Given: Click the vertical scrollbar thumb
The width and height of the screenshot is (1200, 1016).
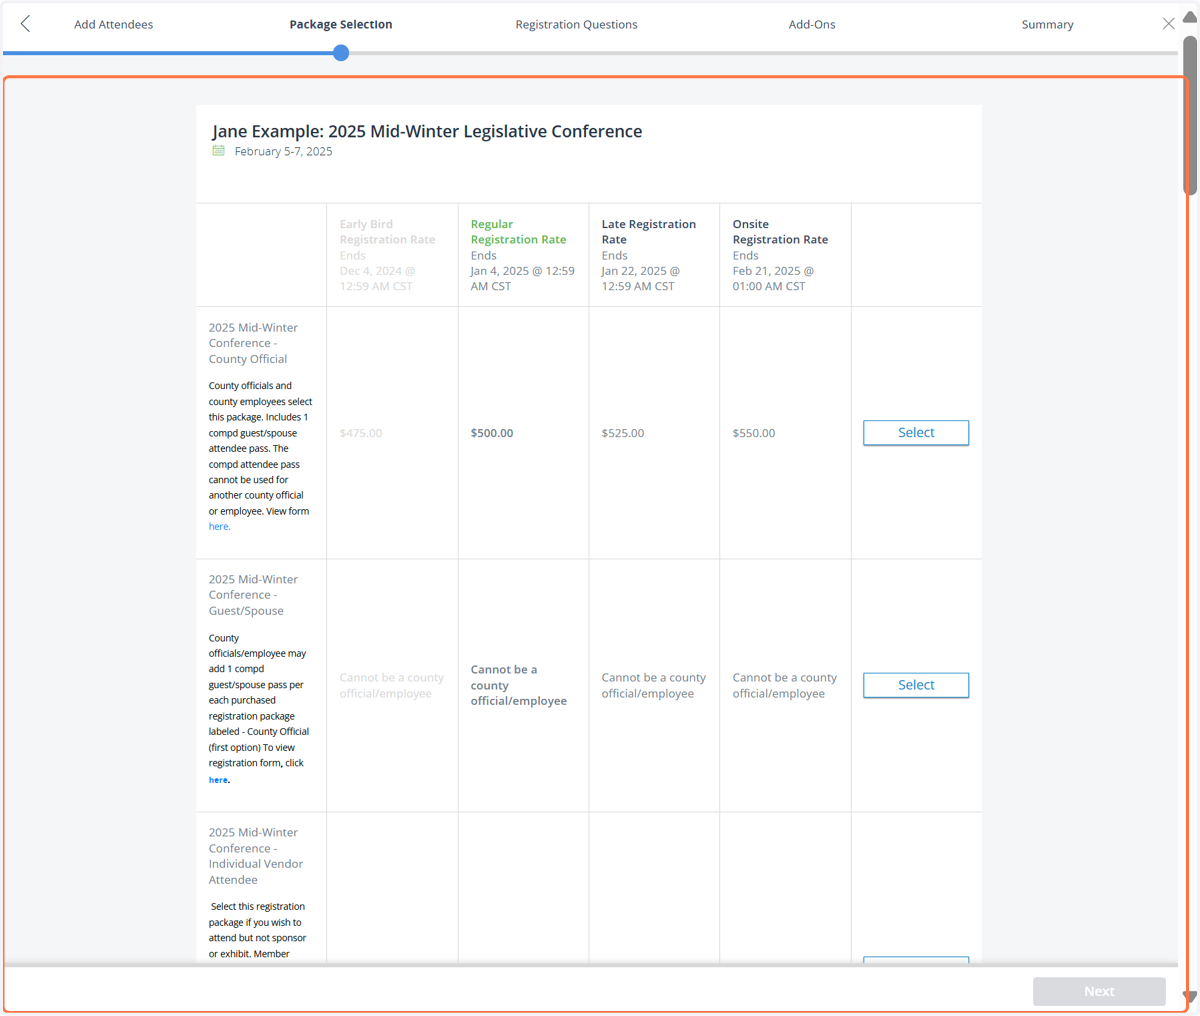Looking at the screenshot, I should click(1190, 115).
